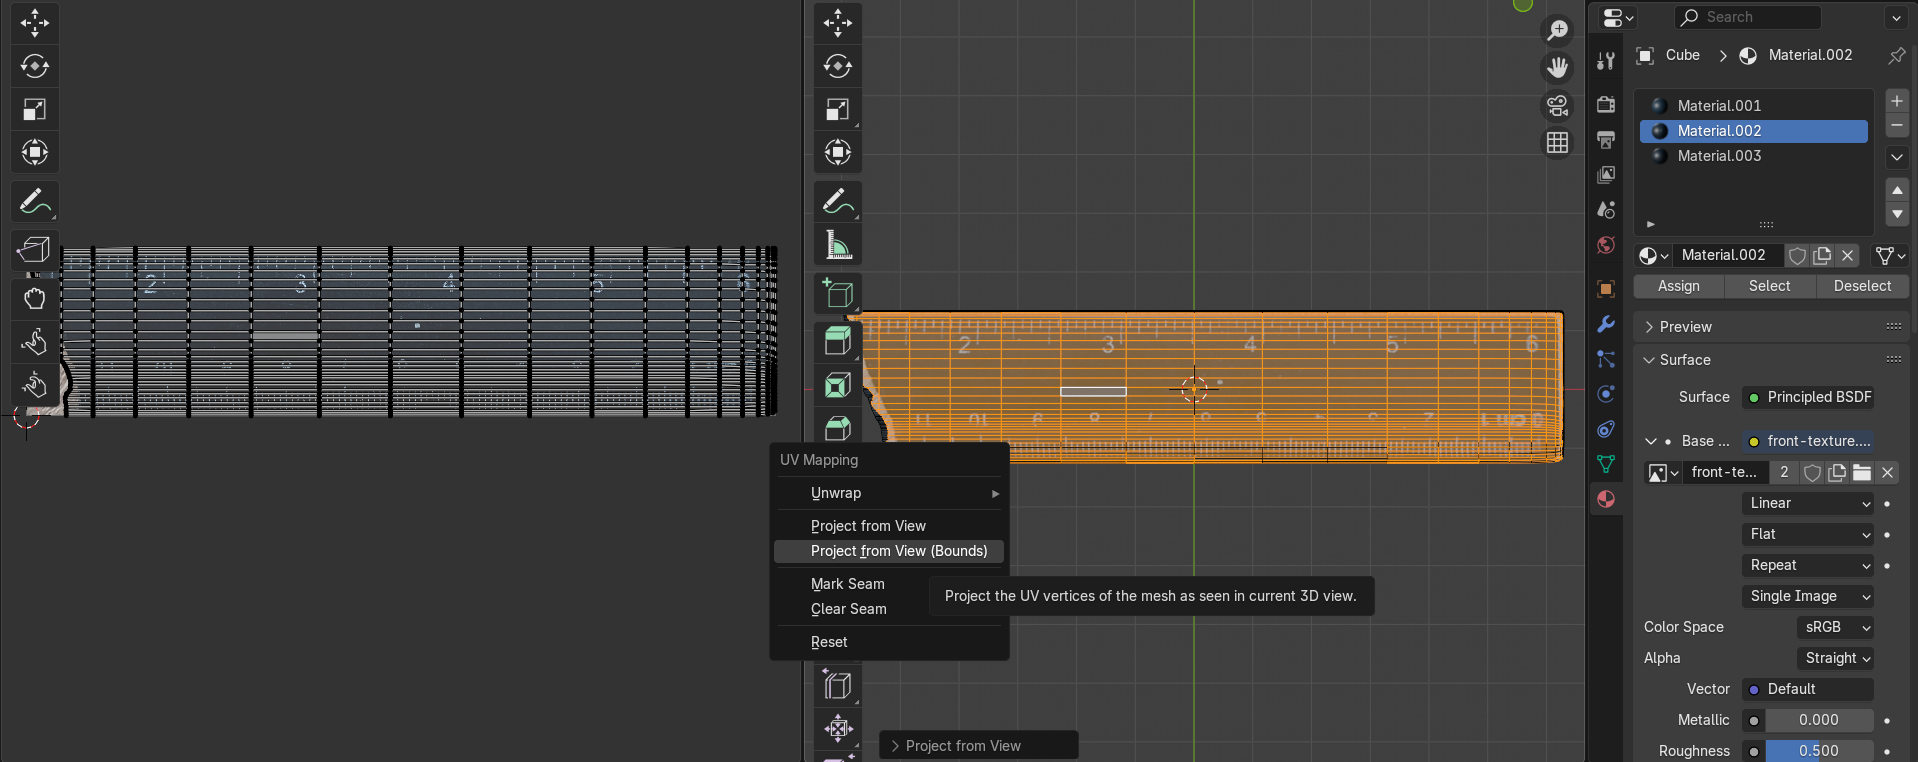The height and width of the screenshot is (762, 1918).
Task: Choose Project from View (Bounds)
Action: (898, 551)
